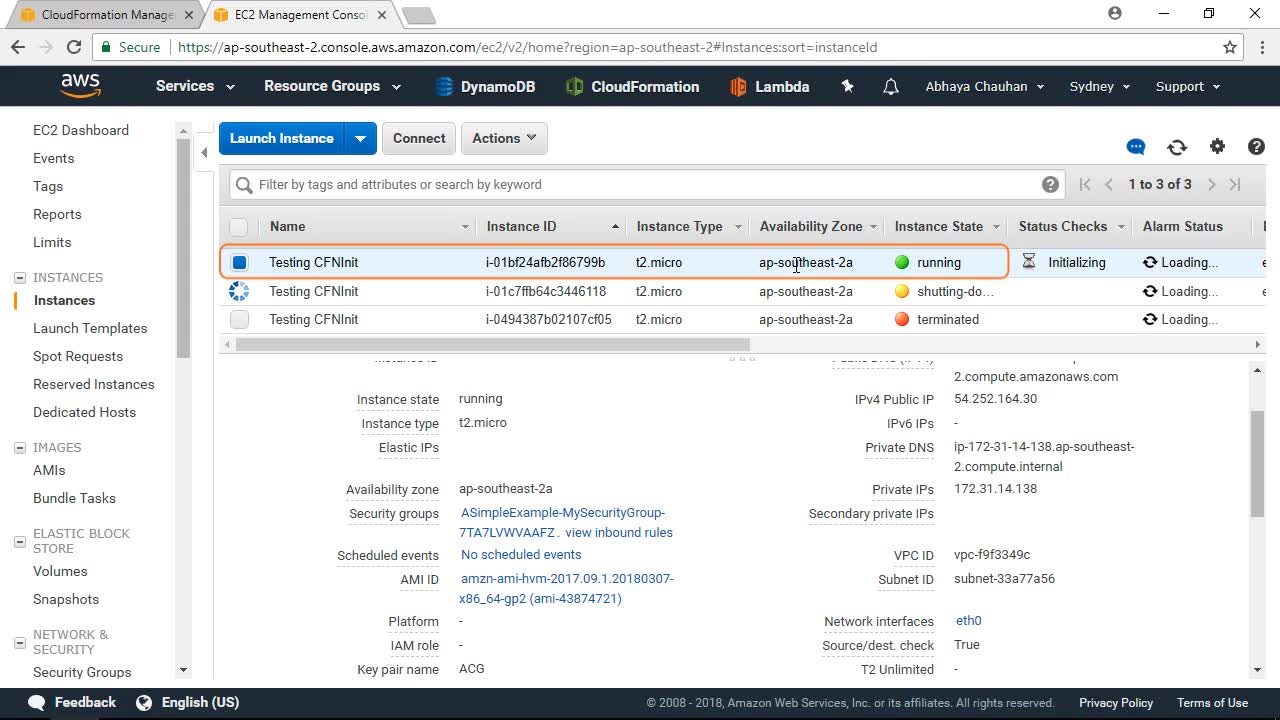This screenshot has width=1280, height=720.
Task: Collapse the INSTANCES sidebar section
Action: 19,278
